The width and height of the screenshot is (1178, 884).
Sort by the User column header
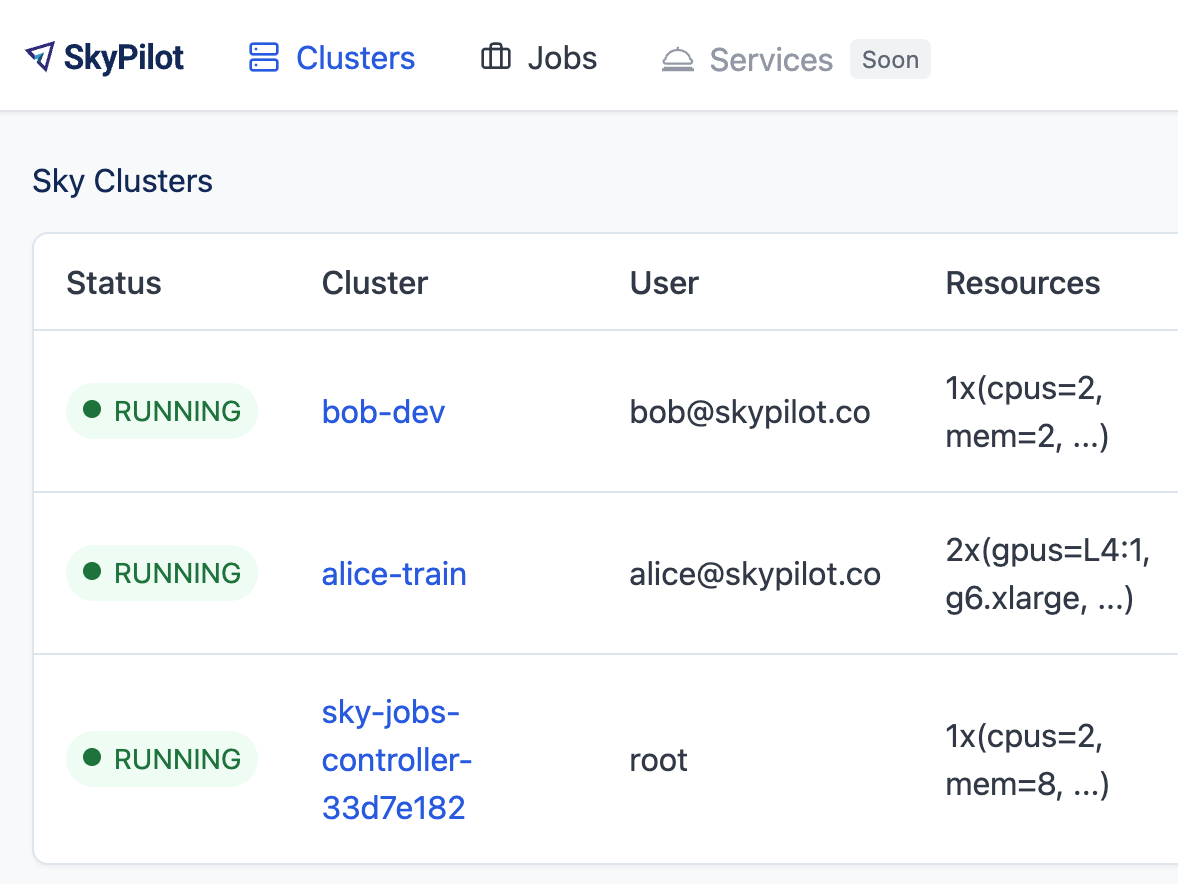[664, 283]
